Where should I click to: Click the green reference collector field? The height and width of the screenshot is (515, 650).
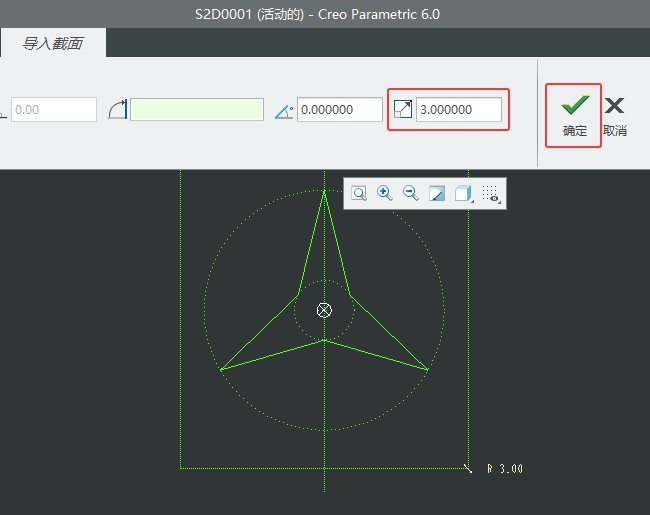pos(197,109)
